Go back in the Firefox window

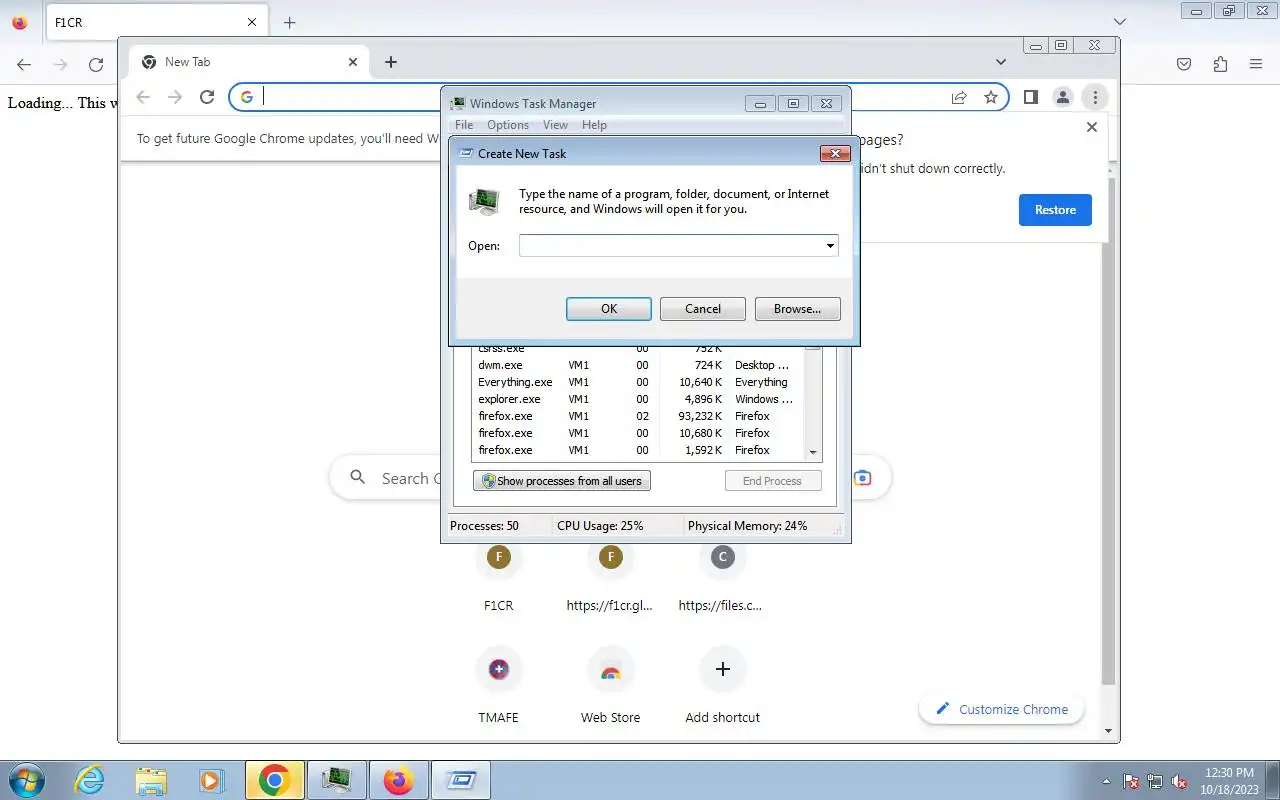24,65
